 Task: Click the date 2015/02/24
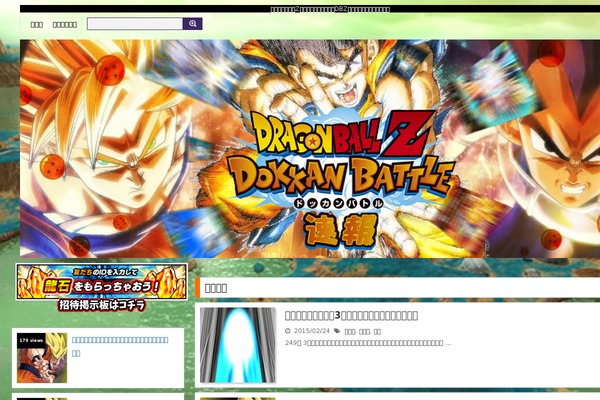[x=311, y=331]
